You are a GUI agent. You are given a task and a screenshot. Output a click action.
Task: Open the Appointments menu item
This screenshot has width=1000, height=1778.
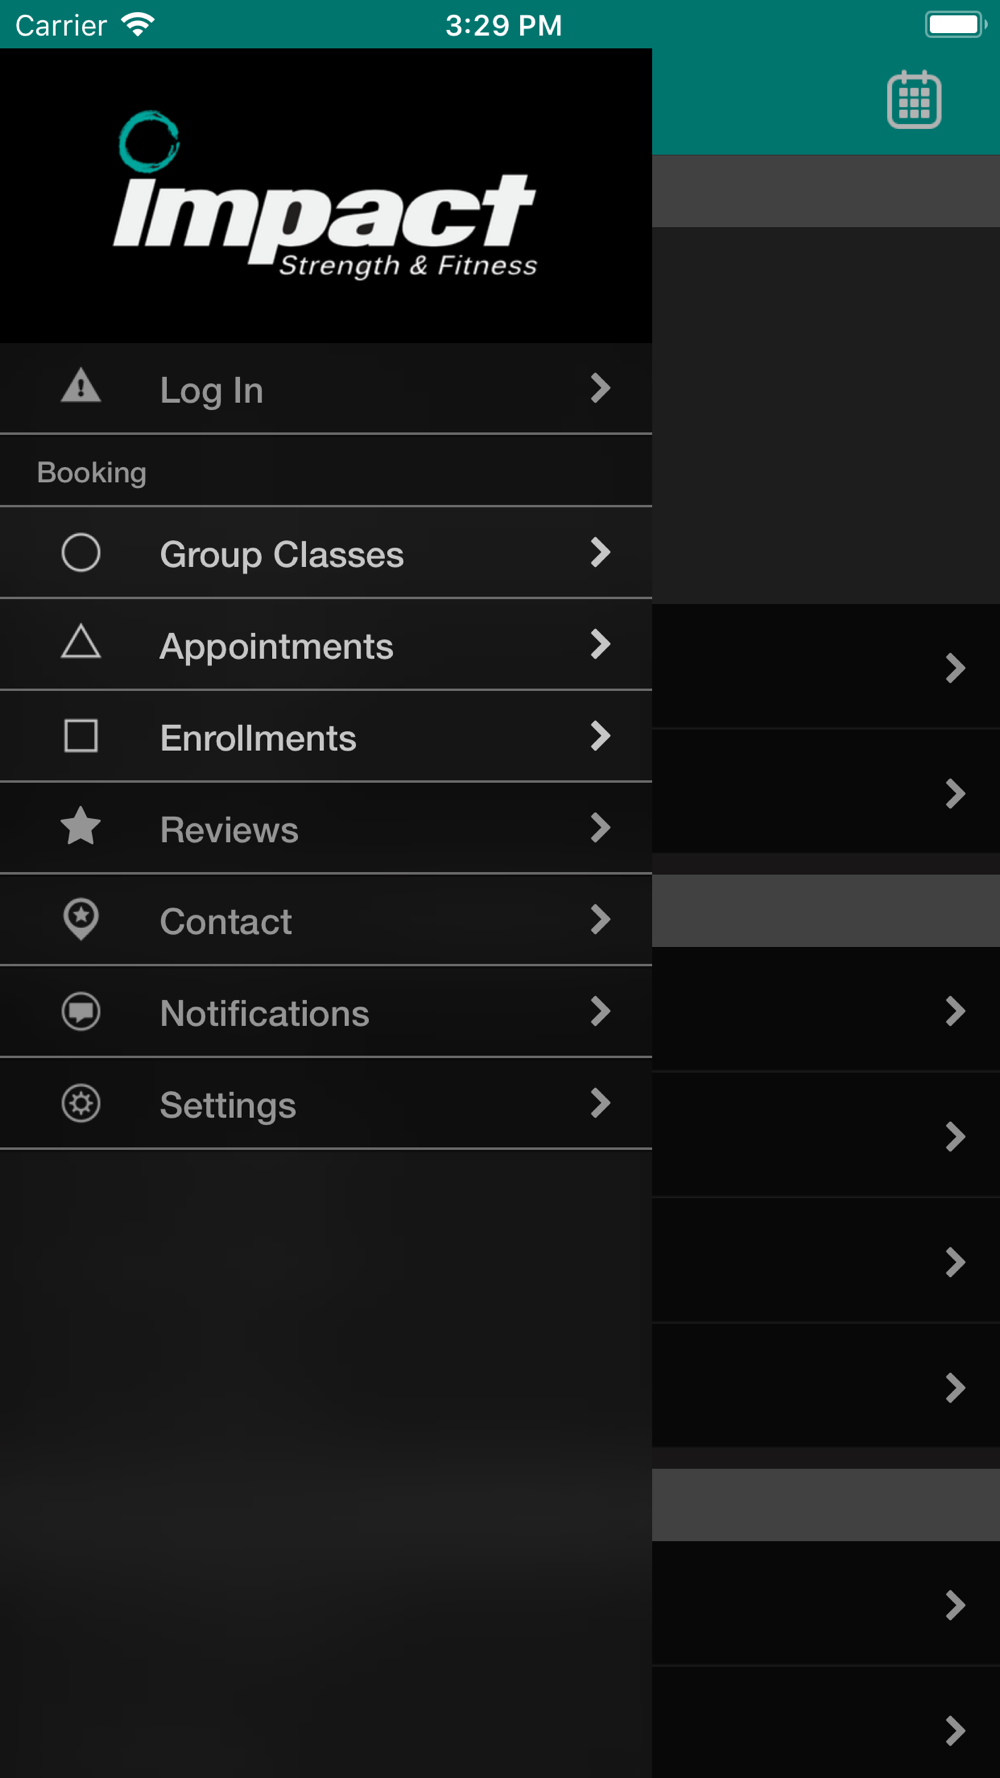[326, 645]
